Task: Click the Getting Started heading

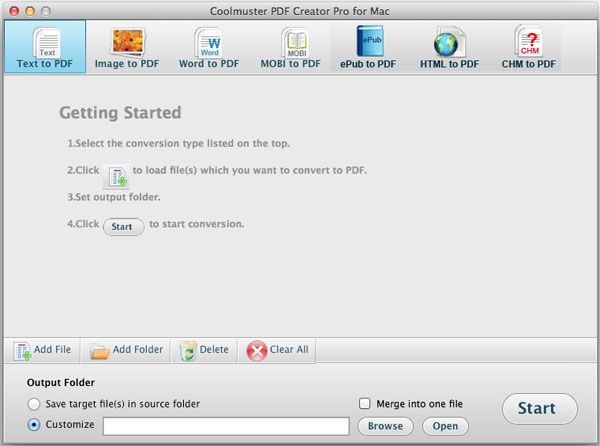Action: pos(121,113)
